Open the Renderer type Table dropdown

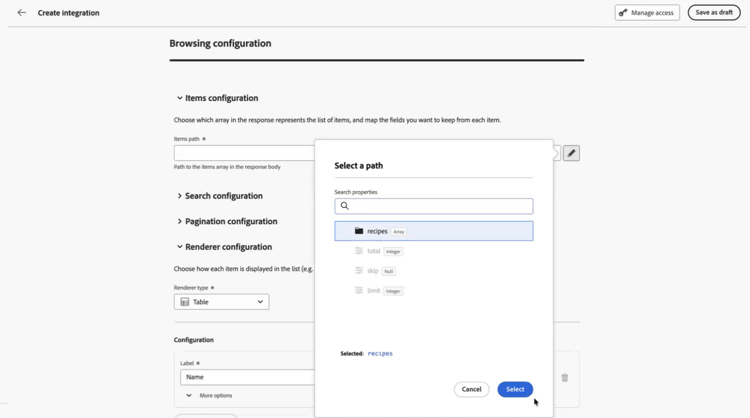pos(221,302)
